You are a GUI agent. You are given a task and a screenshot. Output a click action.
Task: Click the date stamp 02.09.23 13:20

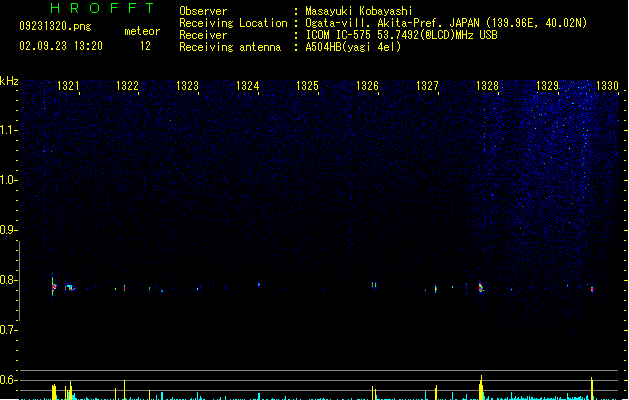click(x=61, y=46)
